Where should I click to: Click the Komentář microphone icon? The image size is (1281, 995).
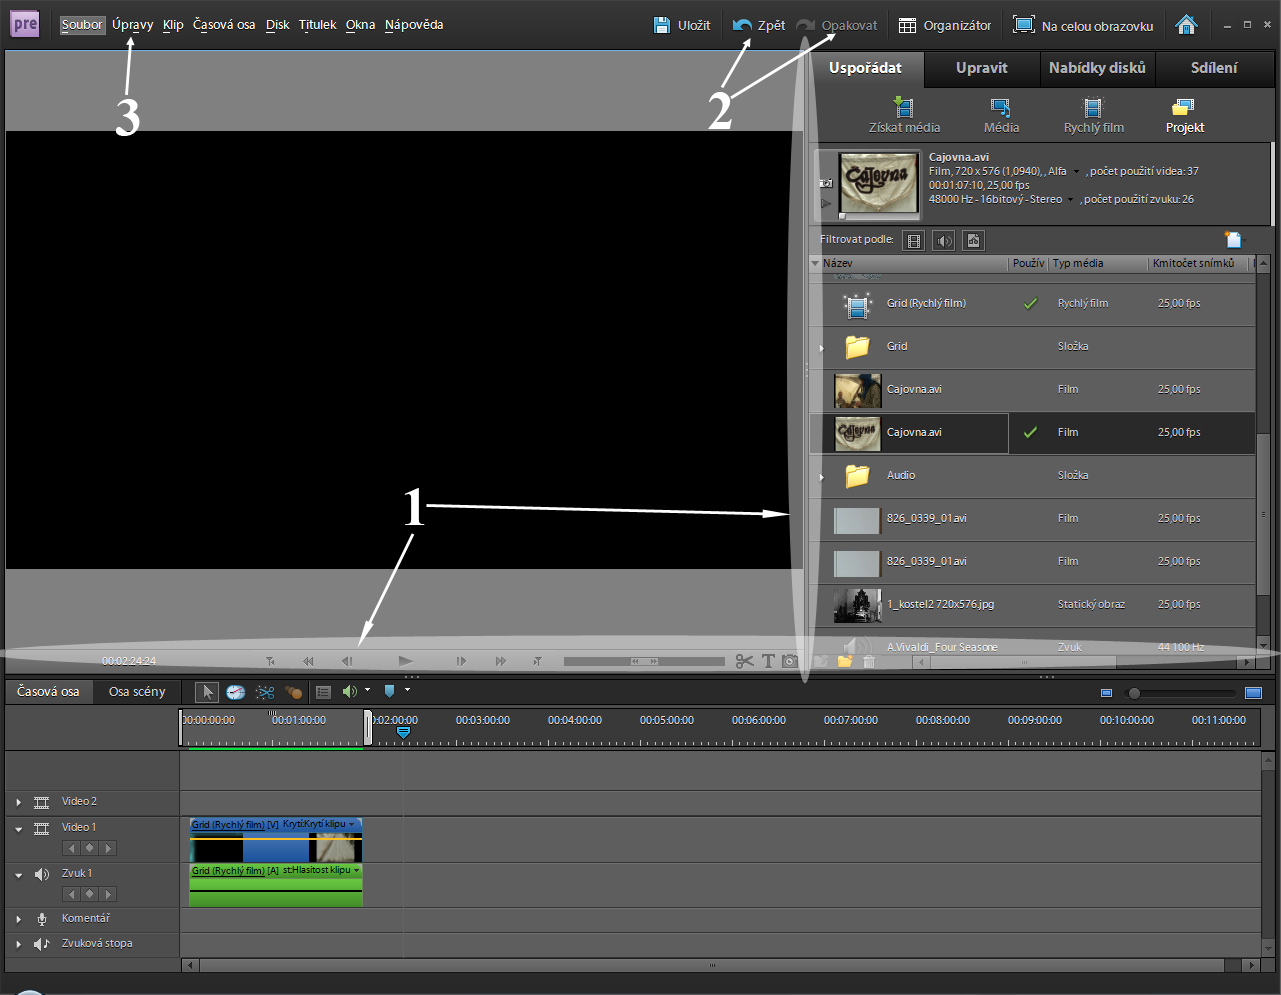42,919
